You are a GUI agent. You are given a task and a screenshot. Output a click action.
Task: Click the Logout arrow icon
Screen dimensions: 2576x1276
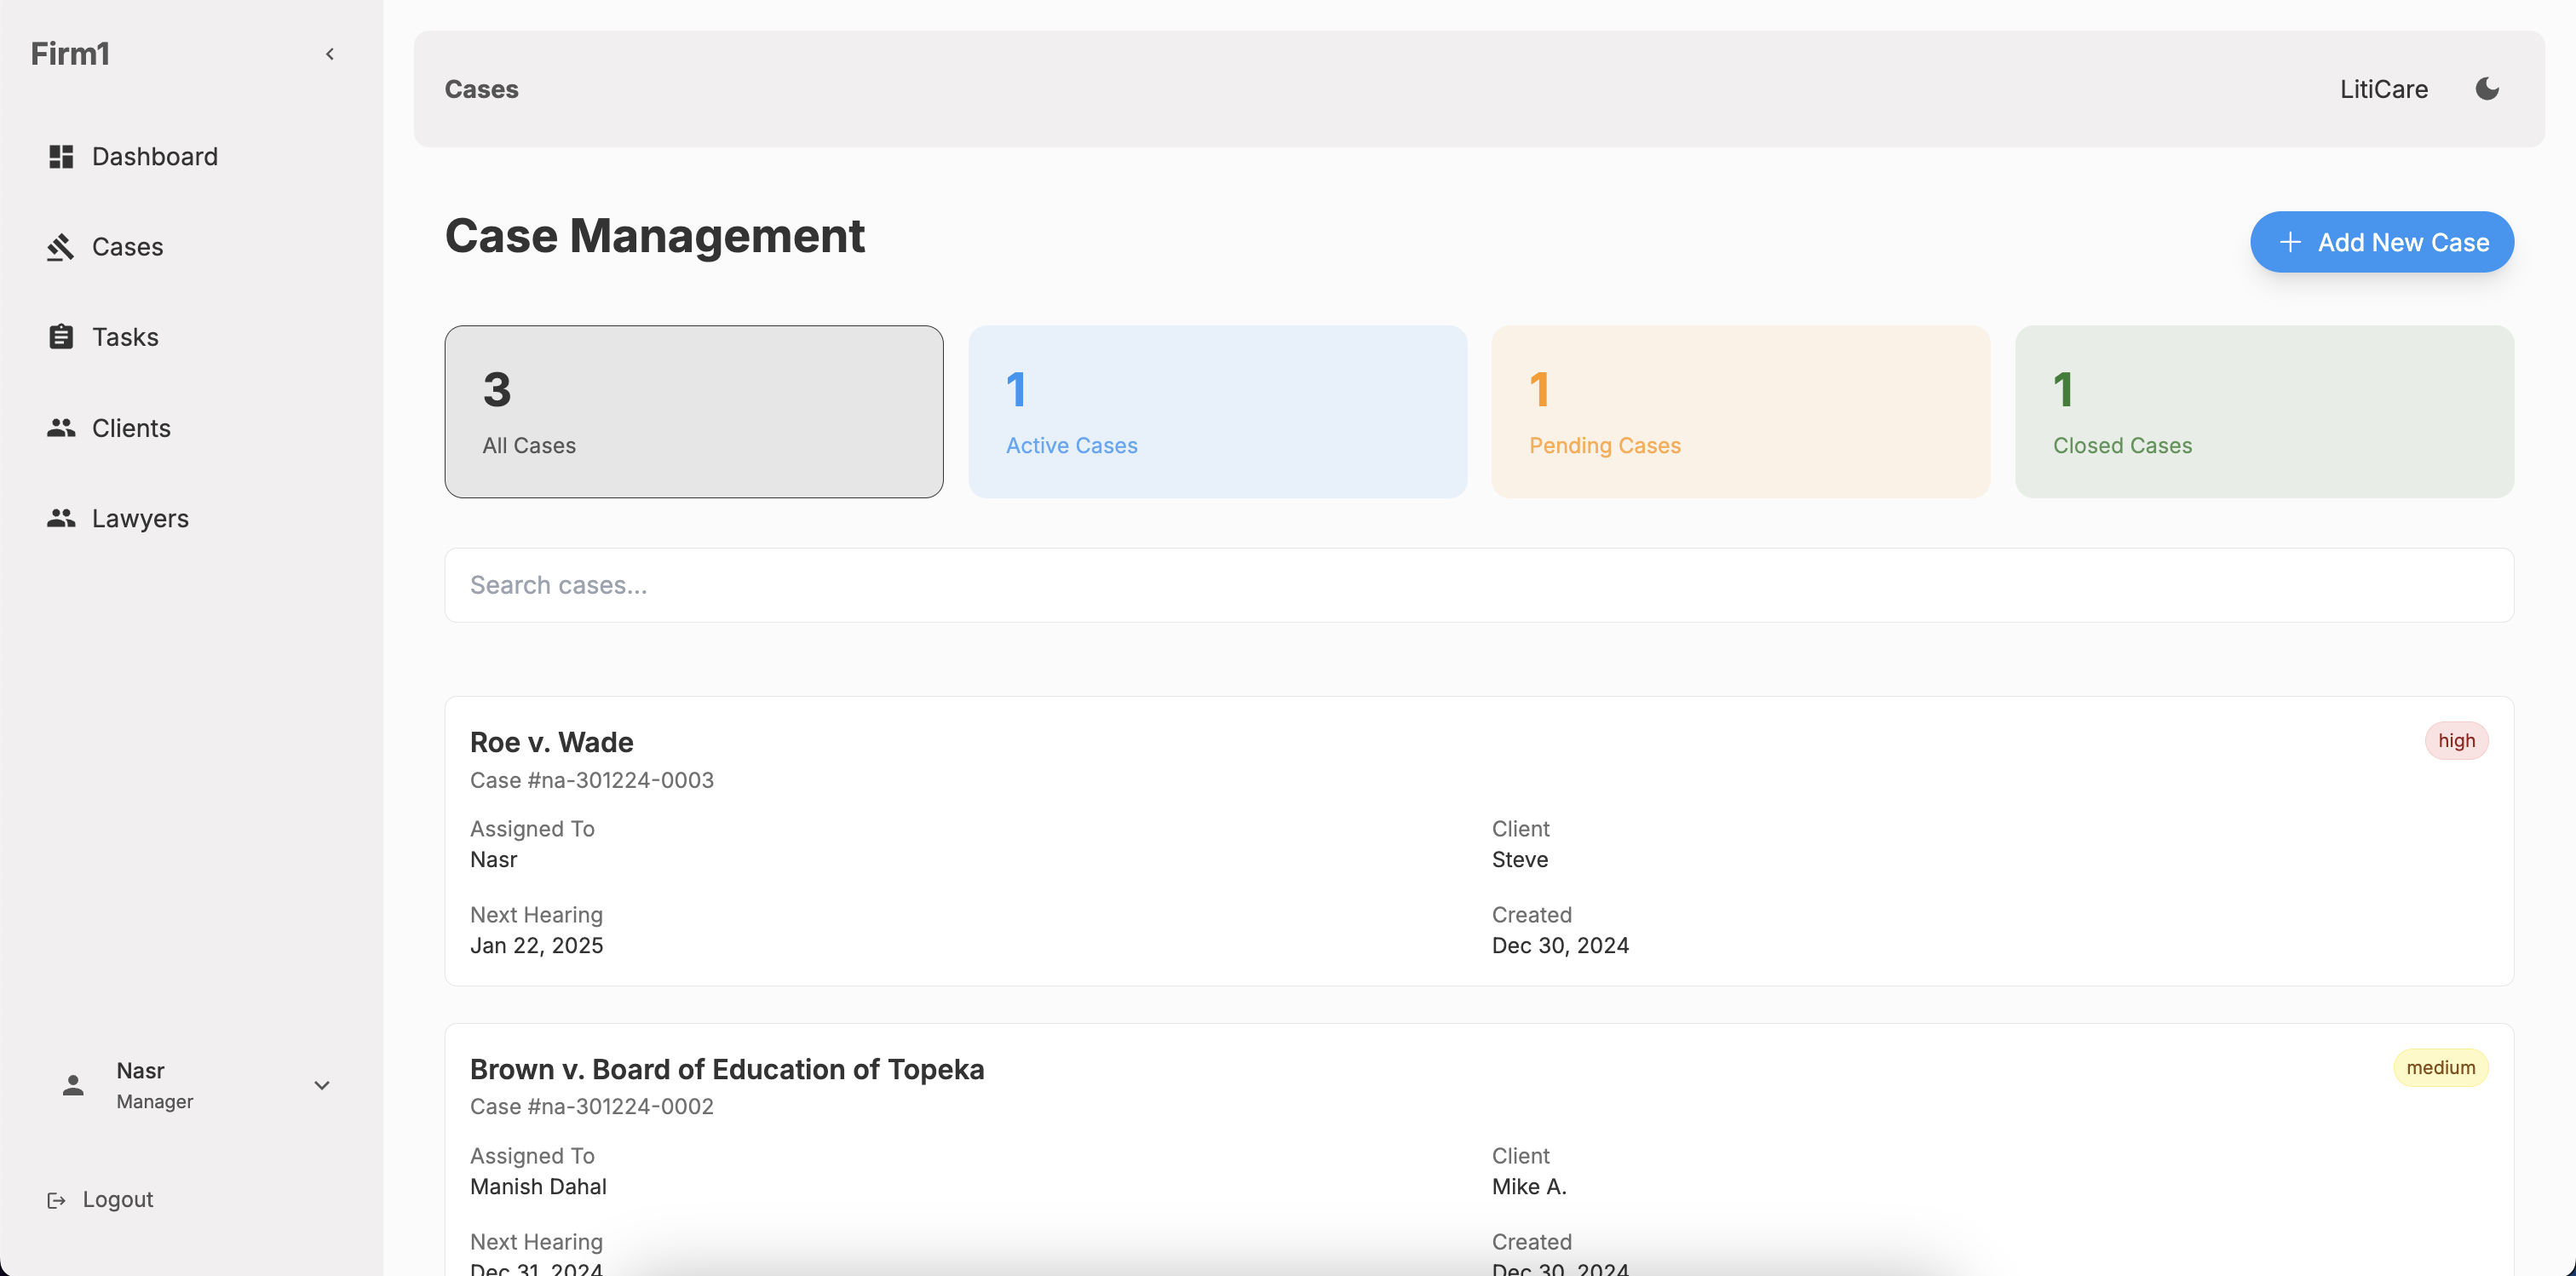pyautogui.click(x=57, y=1200)
